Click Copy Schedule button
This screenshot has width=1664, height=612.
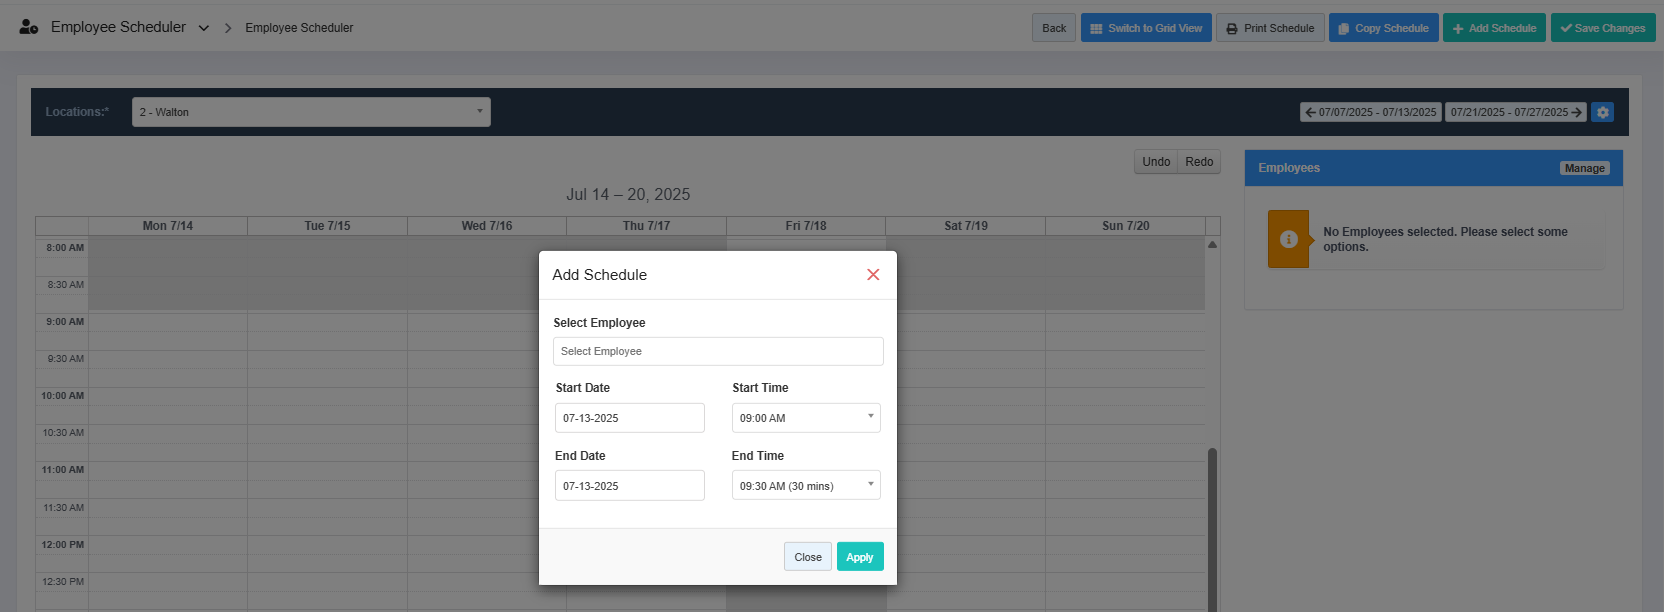[1384, 28]
